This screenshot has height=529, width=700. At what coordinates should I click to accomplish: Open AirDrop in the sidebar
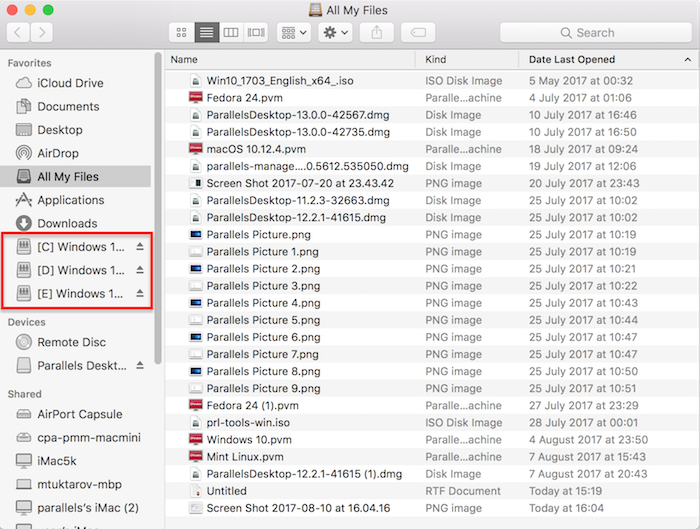[76, 153]
